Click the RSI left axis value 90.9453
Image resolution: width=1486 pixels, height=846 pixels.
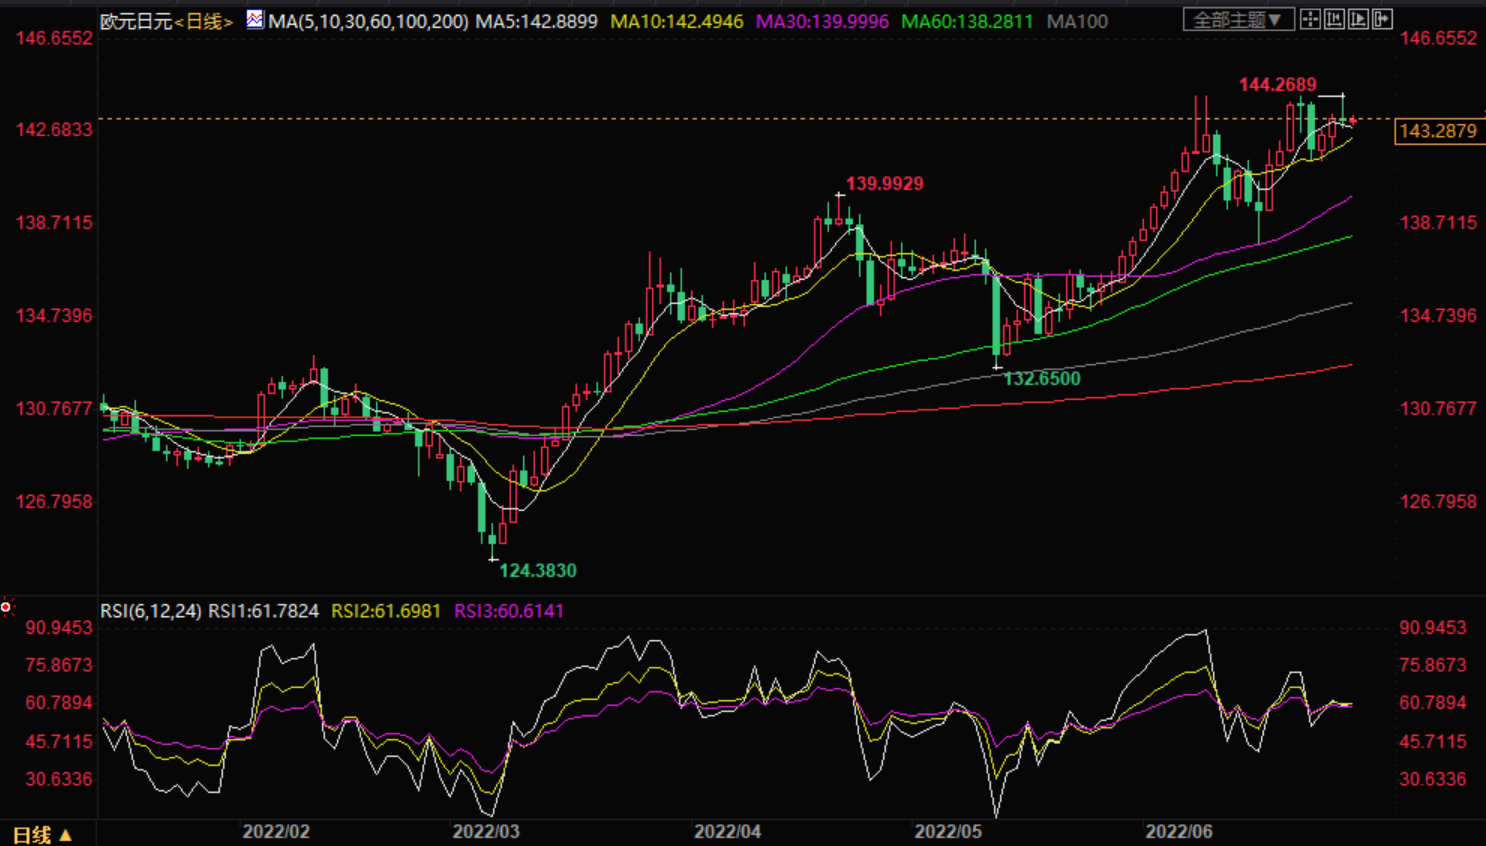pos(59,628)
